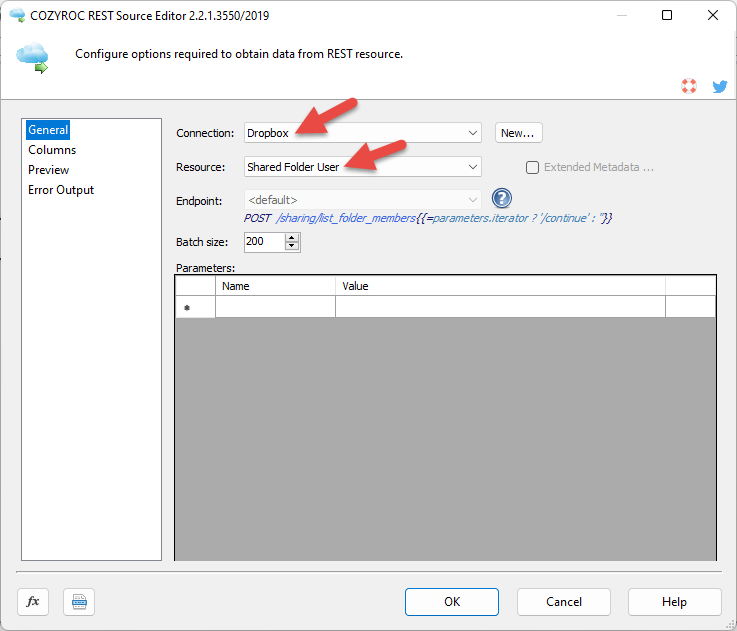This screenshot has width=737, height=631.
Task: Click the blue question mark help icon
Action: tap(502, 198)
